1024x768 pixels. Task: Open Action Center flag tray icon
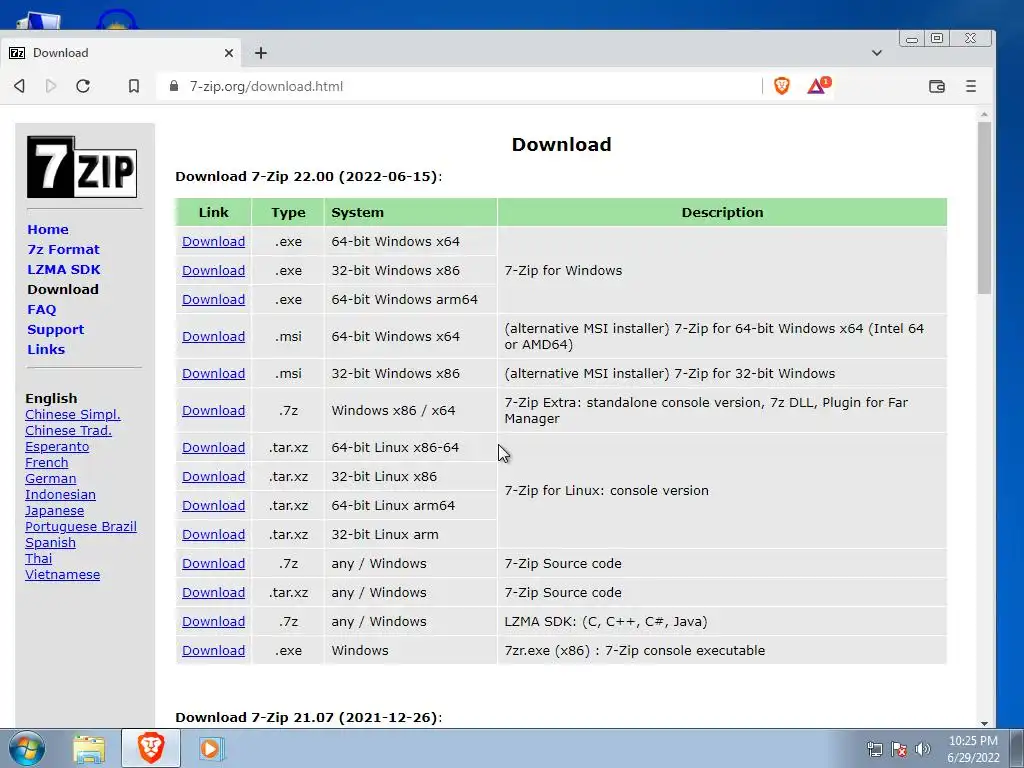pyautogui.click(x=899, y=749)
